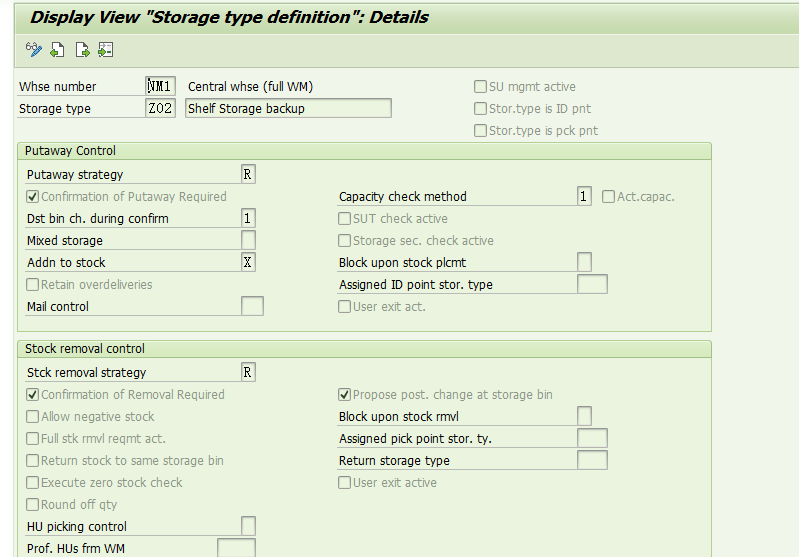The height and width of the screenshot is (557, 799).
Task: Toggle Allow negative stock checkbox
Action: tap(33, 416)
